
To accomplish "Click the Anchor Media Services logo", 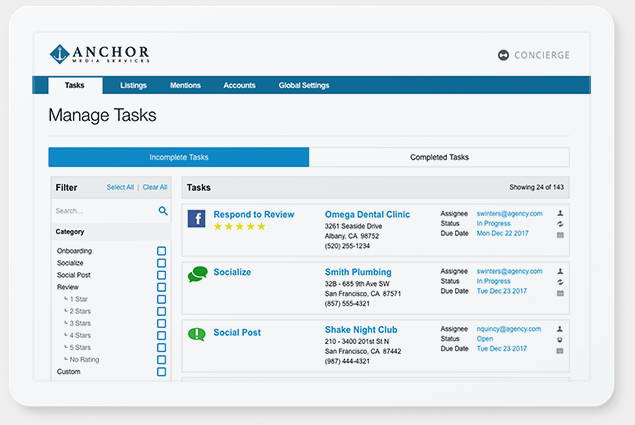I will 100,54.
